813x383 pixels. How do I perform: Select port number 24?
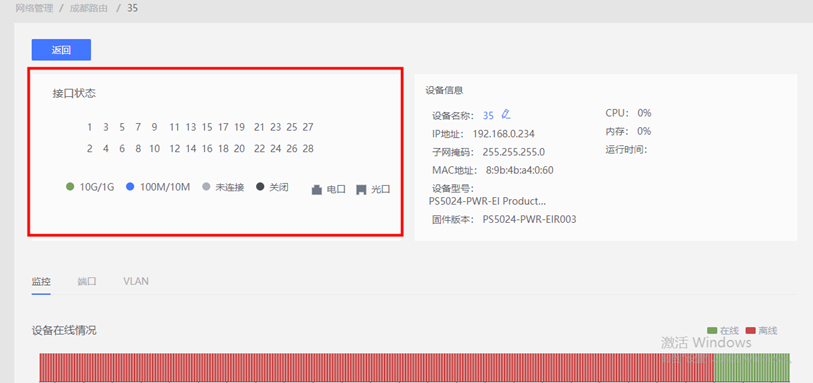(x=275, y=149)
